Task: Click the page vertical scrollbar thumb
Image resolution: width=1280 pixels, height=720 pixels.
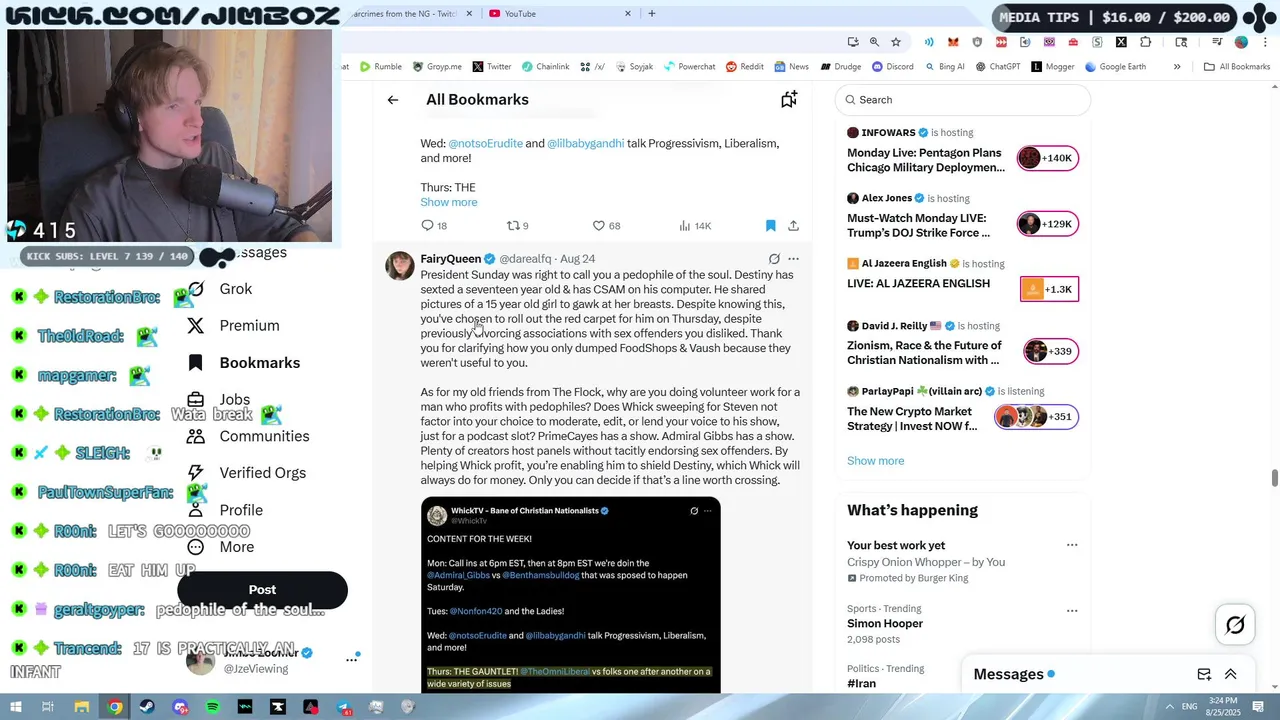Action: [x=1274, y=478]
